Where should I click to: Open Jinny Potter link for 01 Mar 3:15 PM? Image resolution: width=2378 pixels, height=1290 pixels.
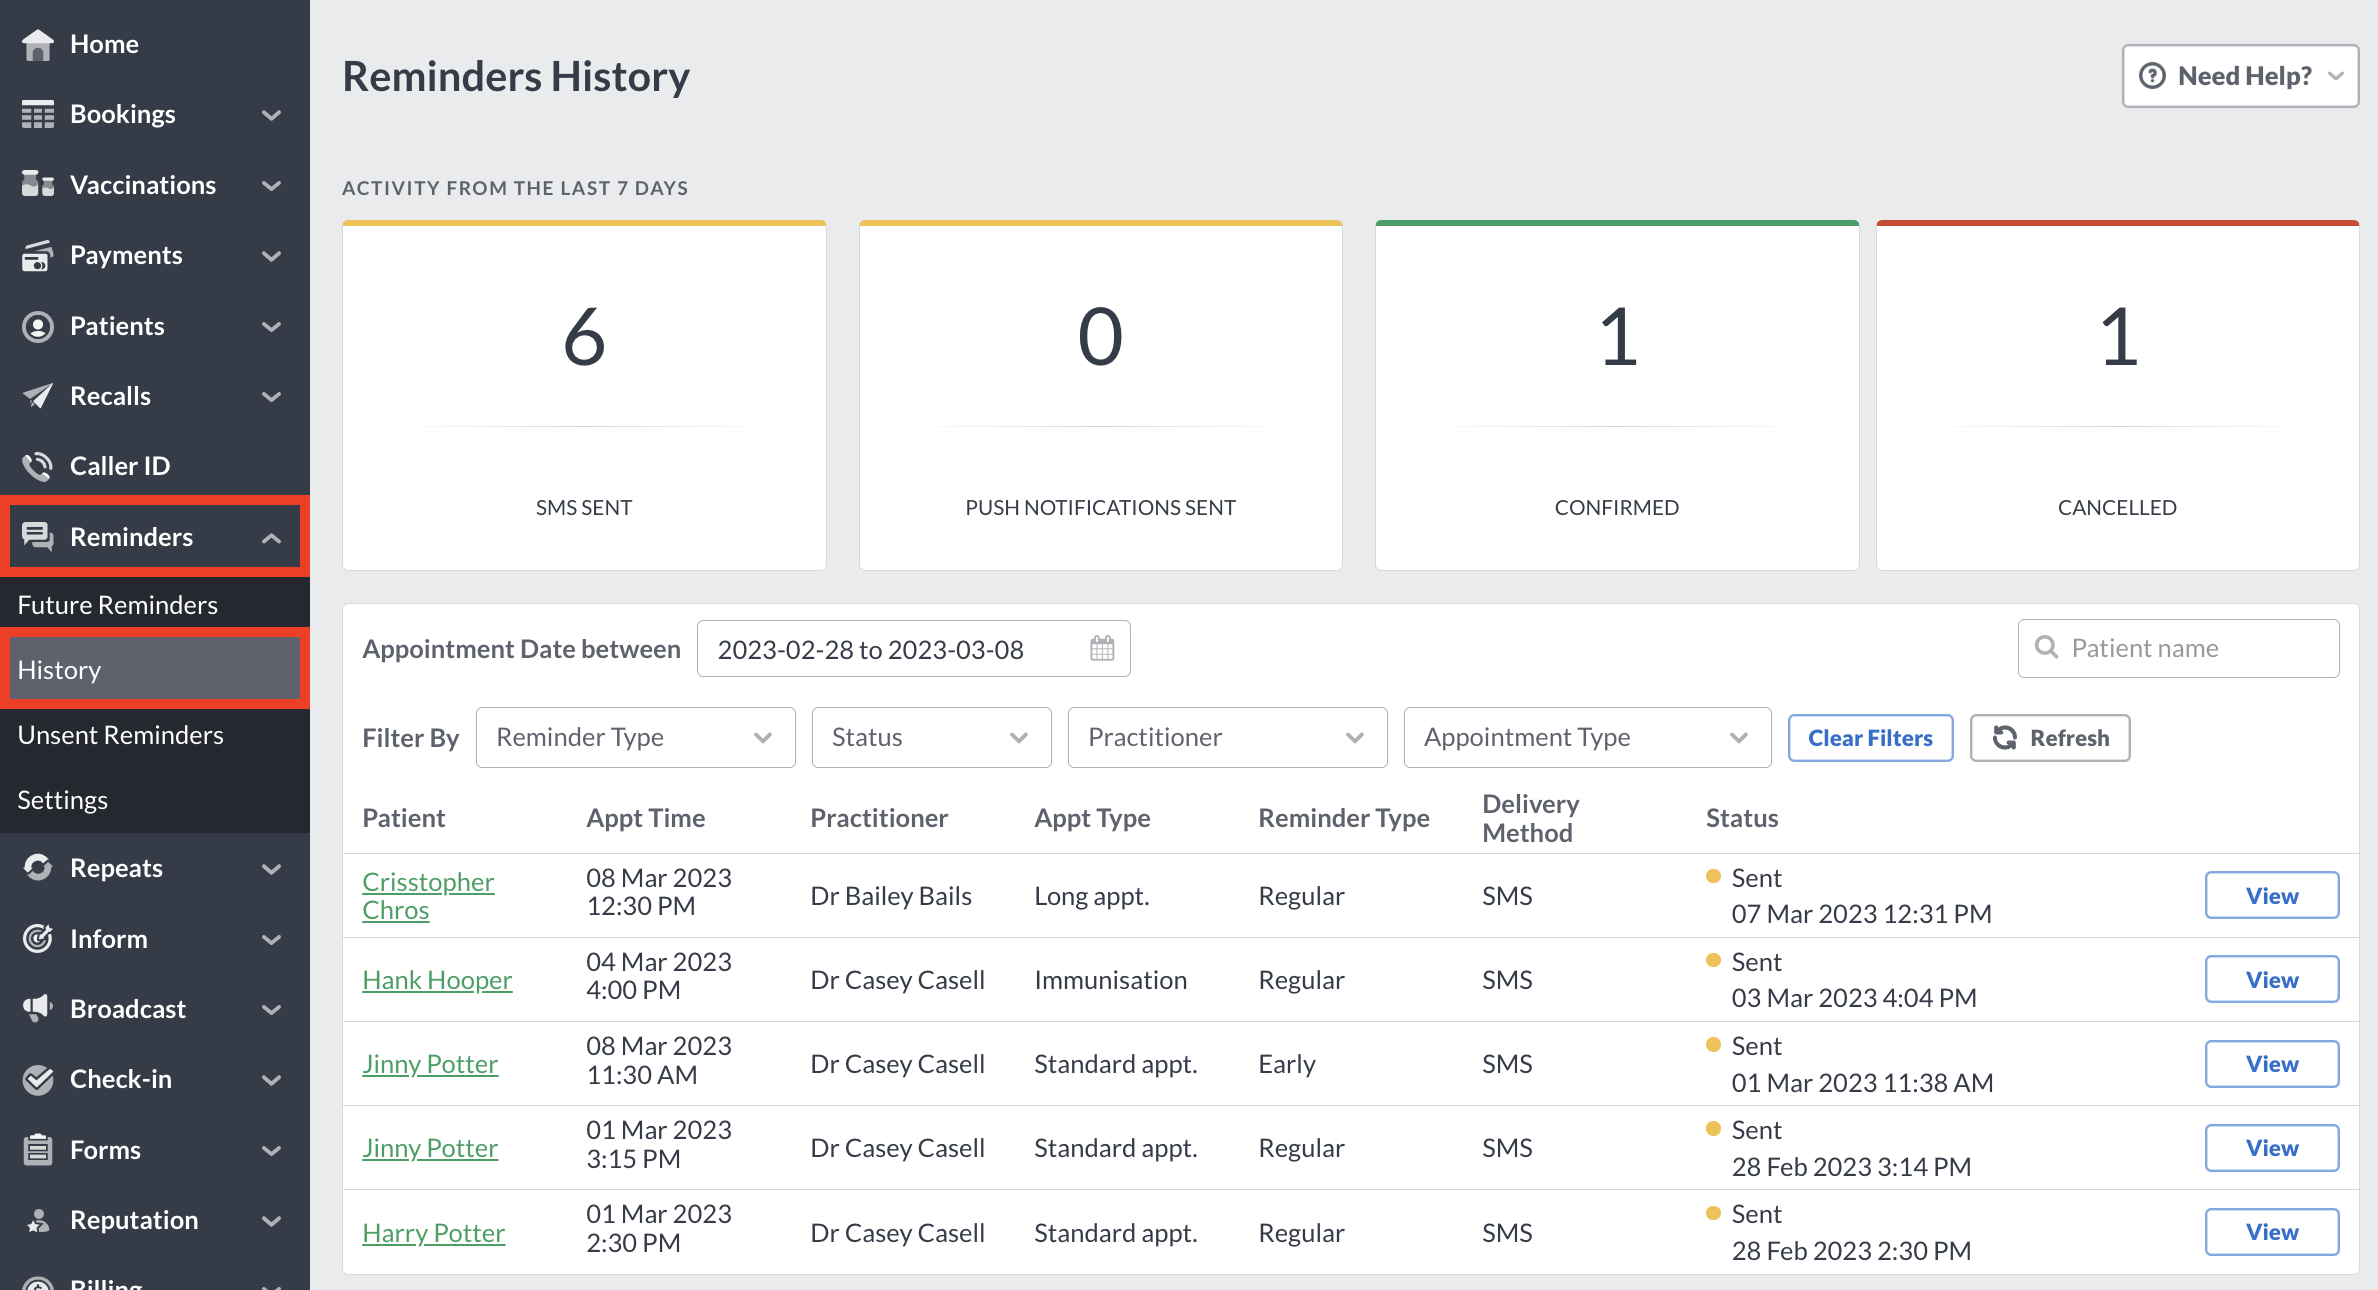430,1148
